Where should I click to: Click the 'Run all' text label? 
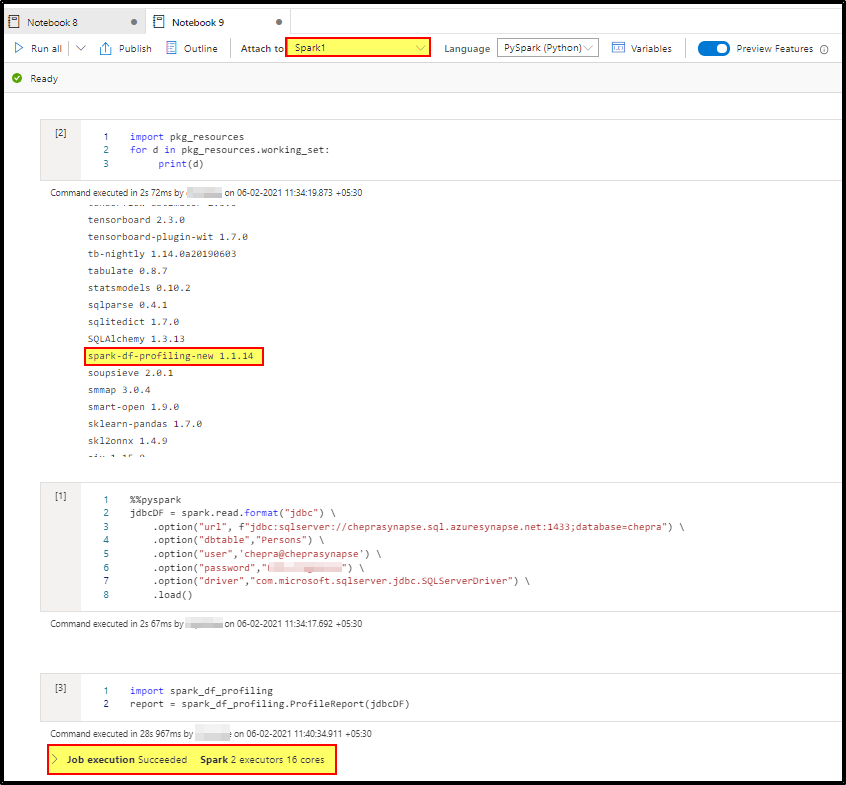46,49
